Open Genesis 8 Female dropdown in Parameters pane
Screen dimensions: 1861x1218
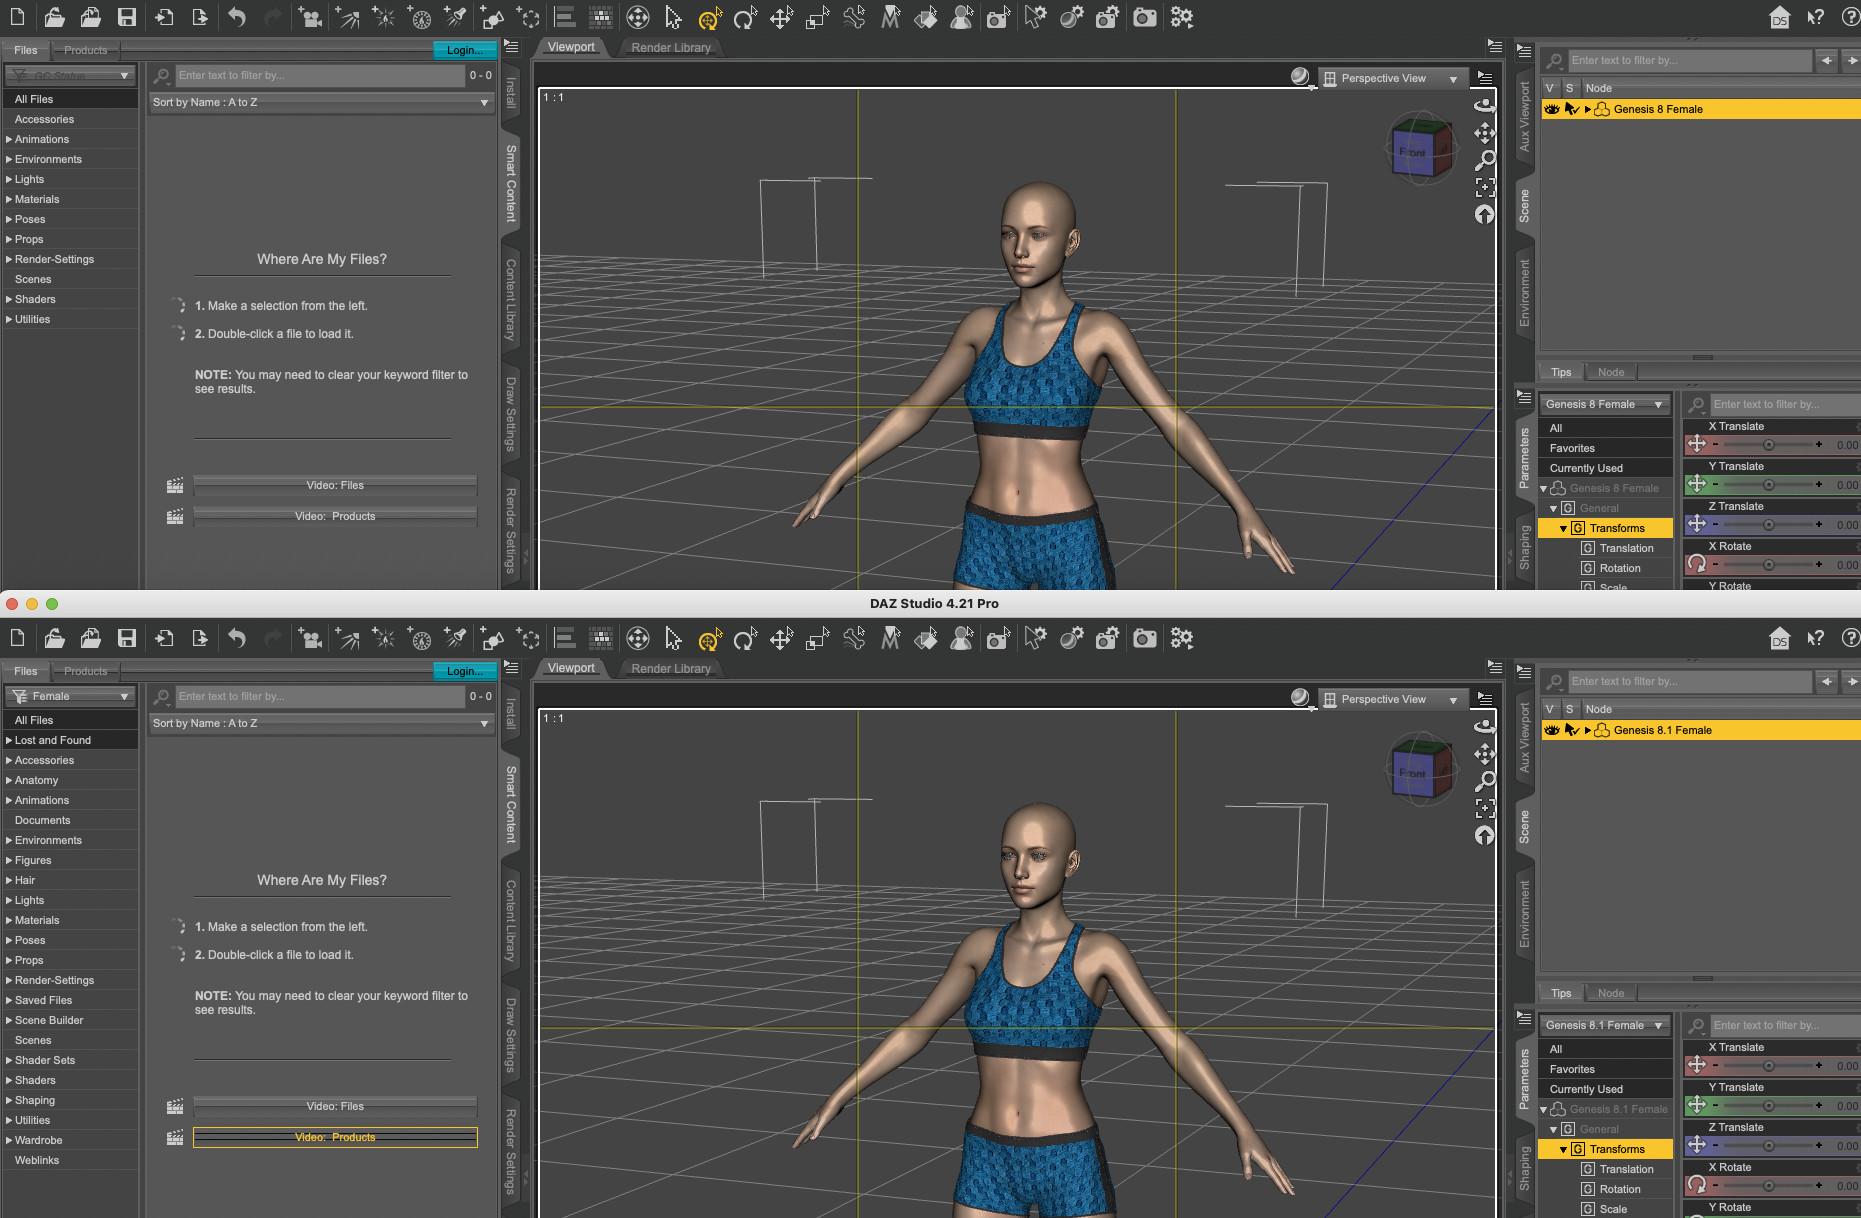(1605, 404)
